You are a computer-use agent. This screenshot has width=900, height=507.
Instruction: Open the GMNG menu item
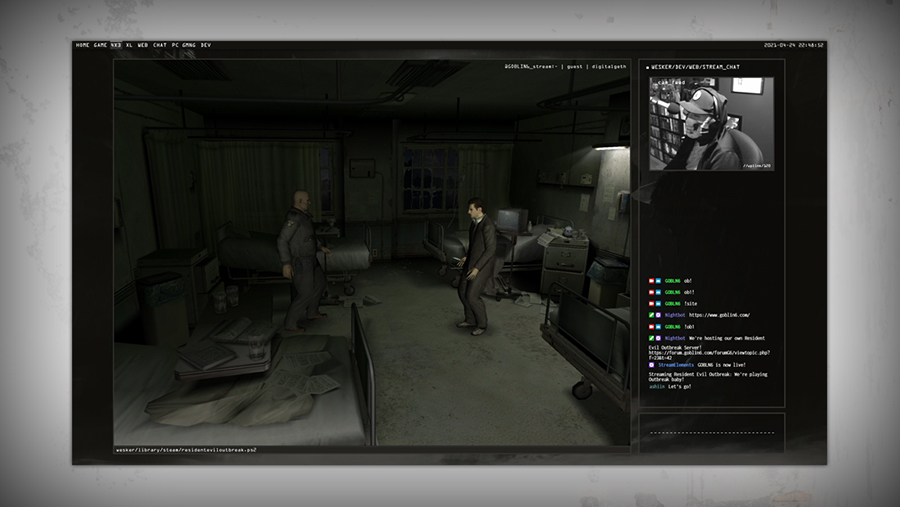pos(189,45)
